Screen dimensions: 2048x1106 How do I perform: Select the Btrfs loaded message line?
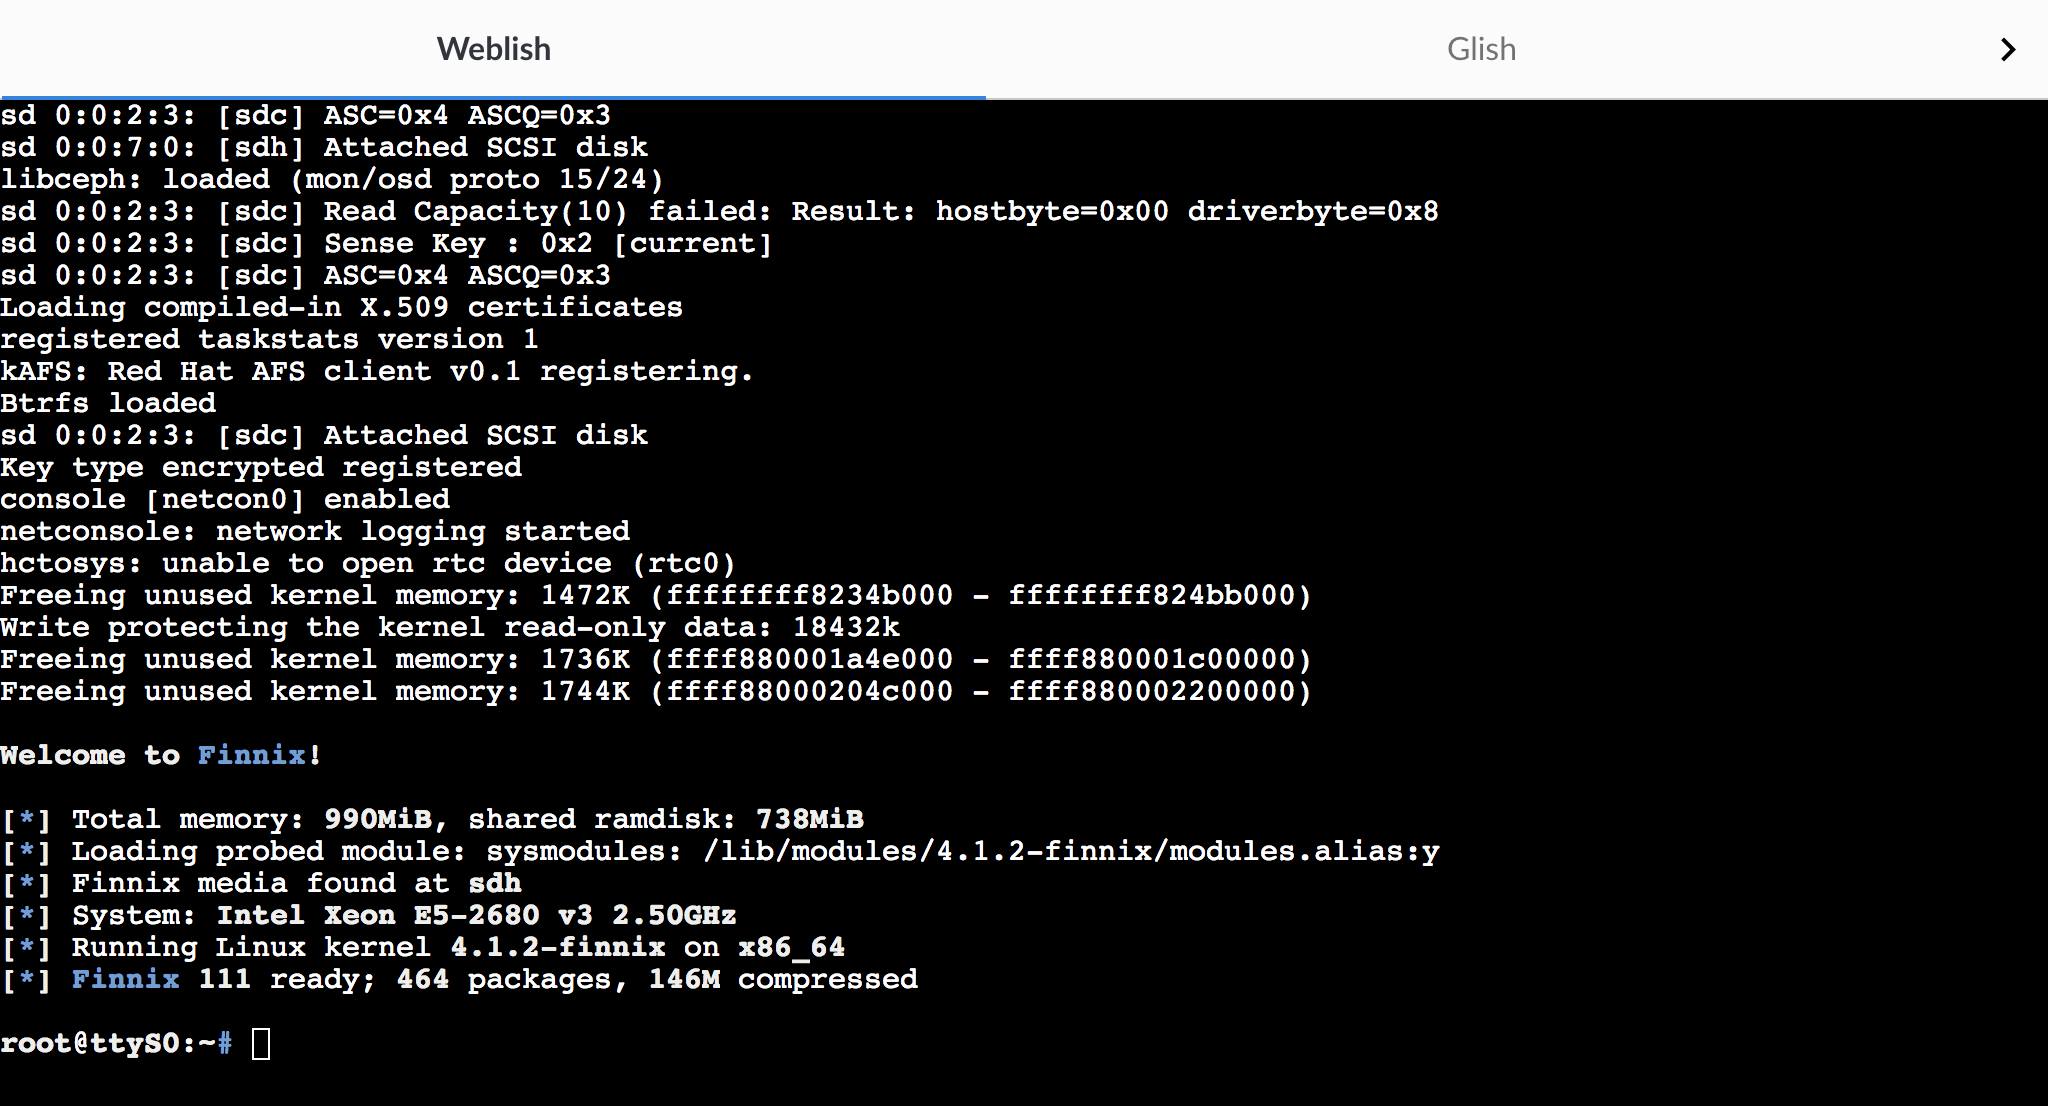pos(108,402)
